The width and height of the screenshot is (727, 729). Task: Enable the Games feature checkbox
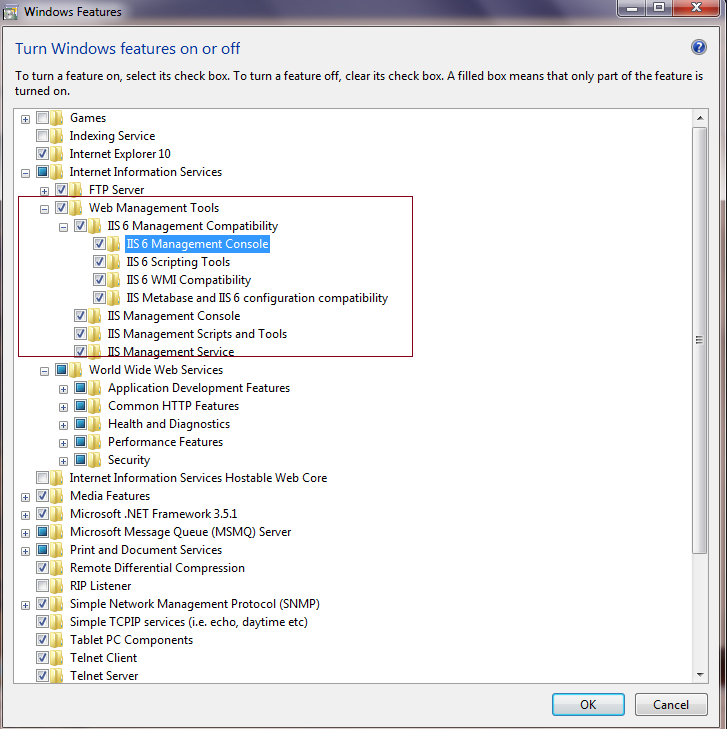click(42, 118)
